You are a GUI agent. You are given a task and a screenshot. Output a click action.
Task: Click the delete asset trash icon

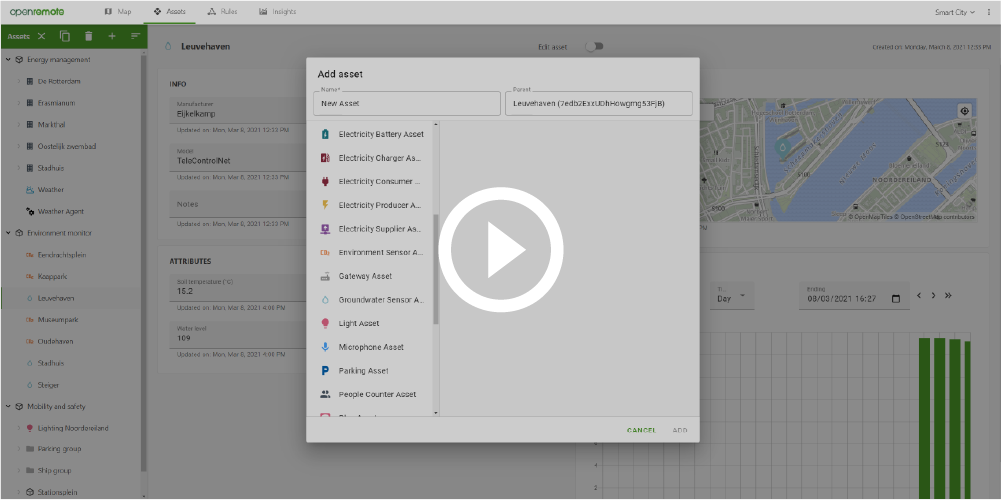[x=88, y=36]
